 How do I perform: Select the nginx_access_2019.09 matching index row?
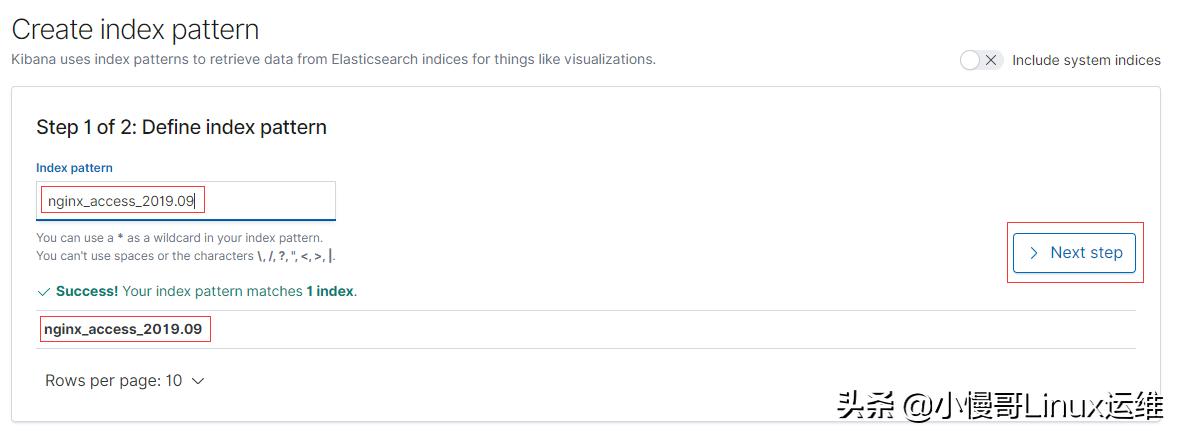(123, 329)
